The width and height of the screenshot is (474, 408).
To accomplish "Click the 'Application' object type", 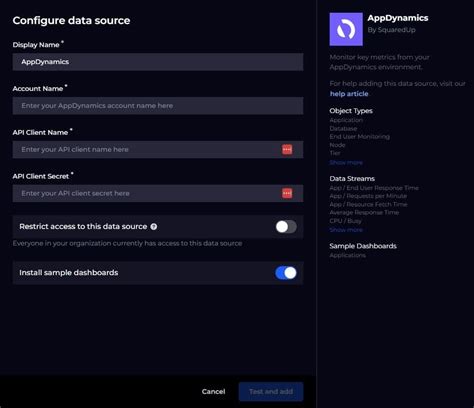I will click(346, 120).
